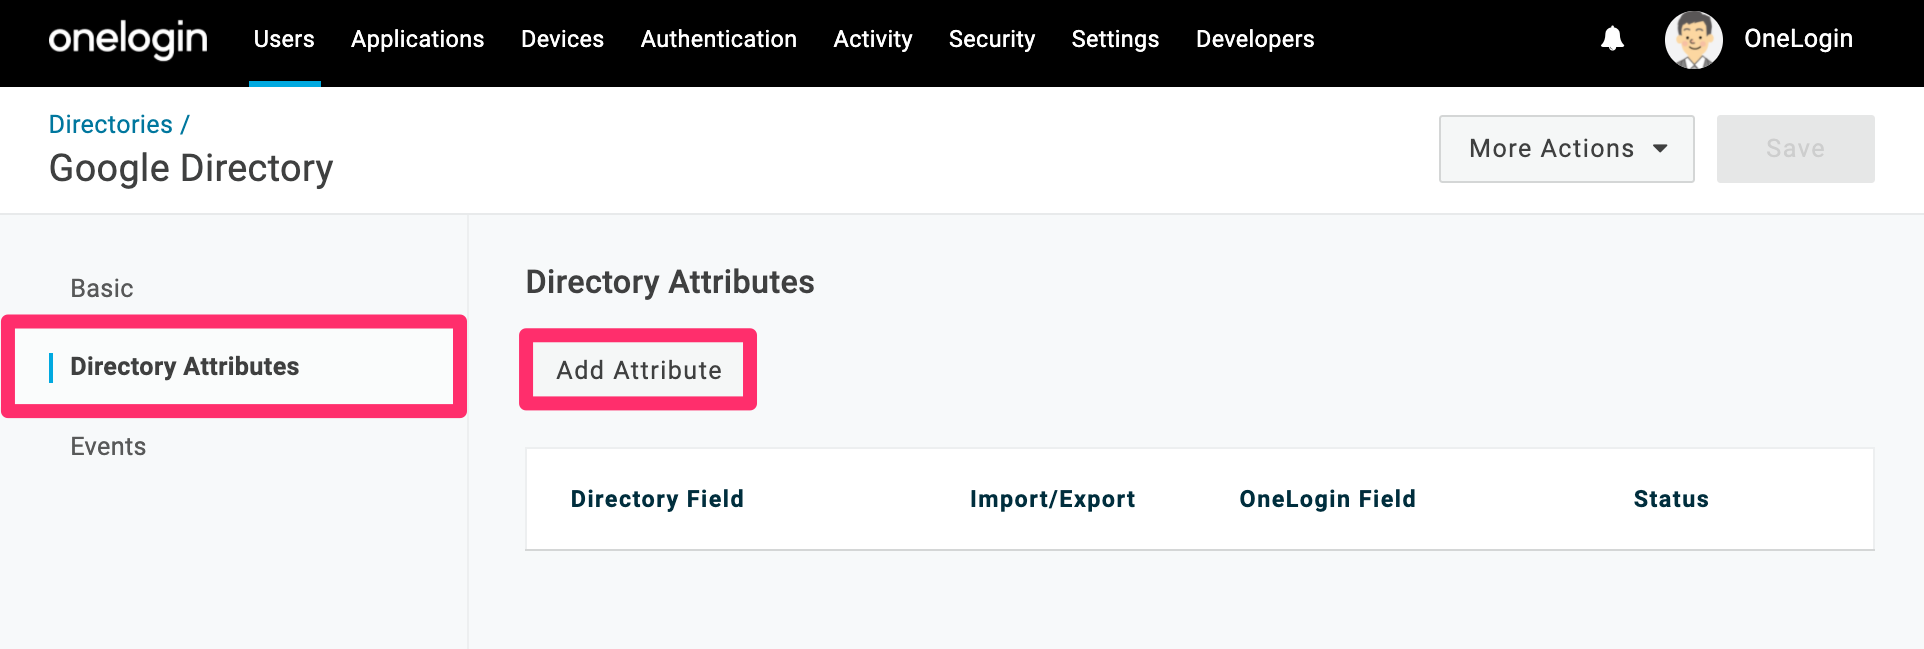1924x649 pixels.
Task: Click the OneLogin Field column header
Action: click(1327, 499)
